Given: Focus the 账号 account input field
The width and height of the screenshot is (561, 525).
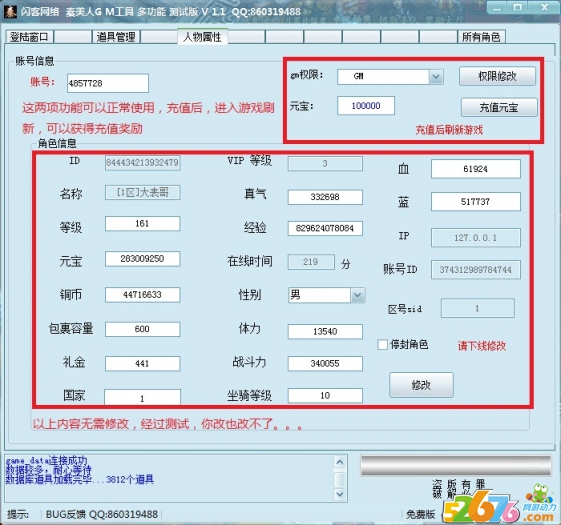Looking at the screenshot, I should coord(108,83).
